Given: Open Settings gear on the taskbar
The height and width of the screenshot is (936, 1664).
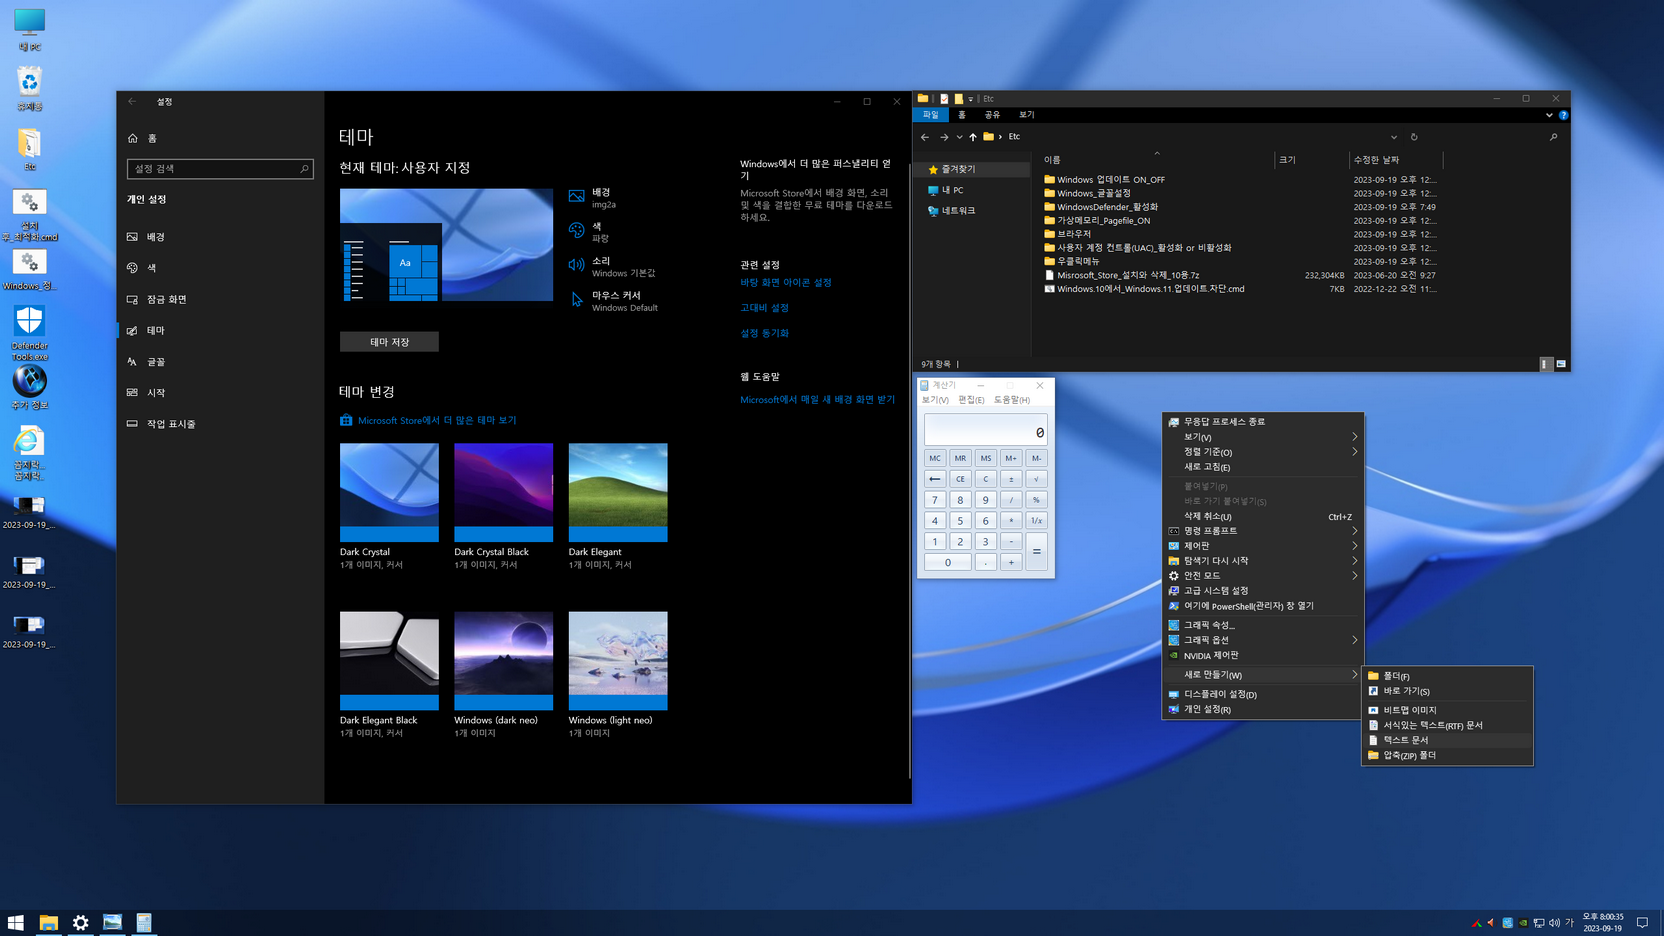Looking at the screenshot, I should 80,923.
